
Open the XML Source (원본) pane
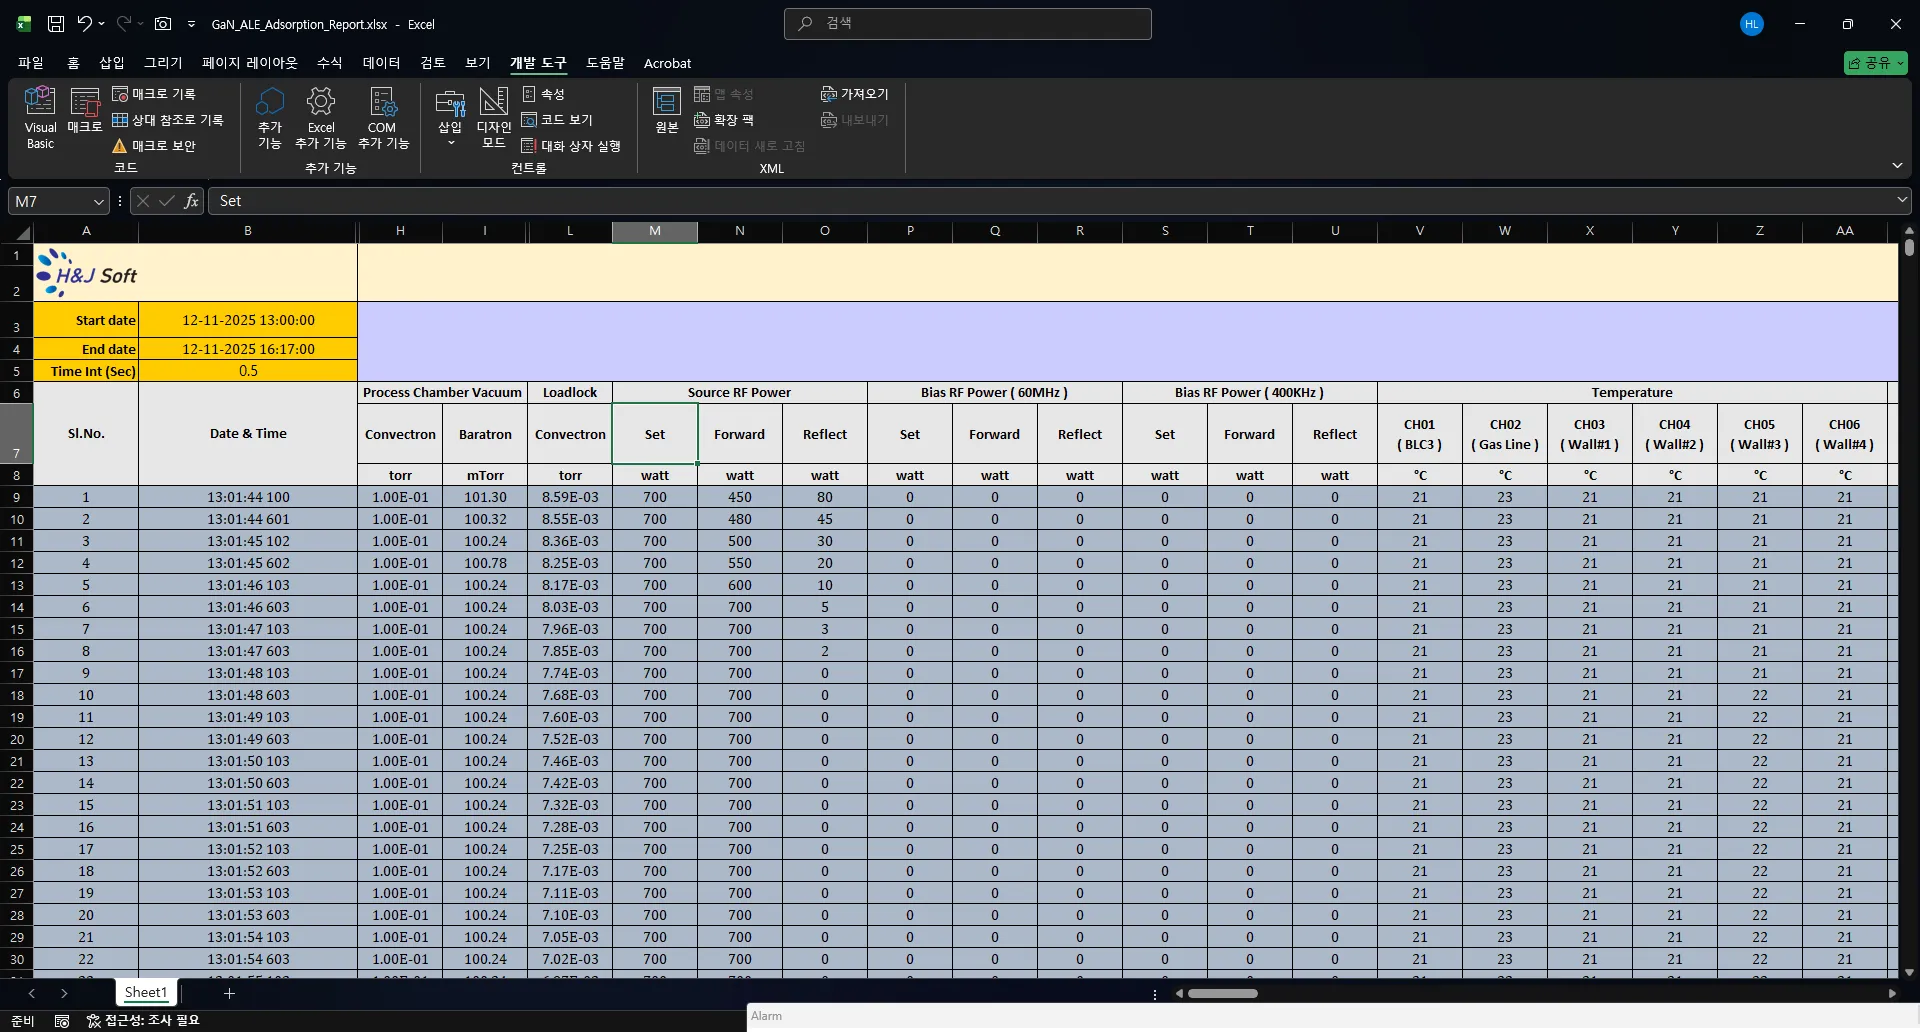click(x=667, y=110)
